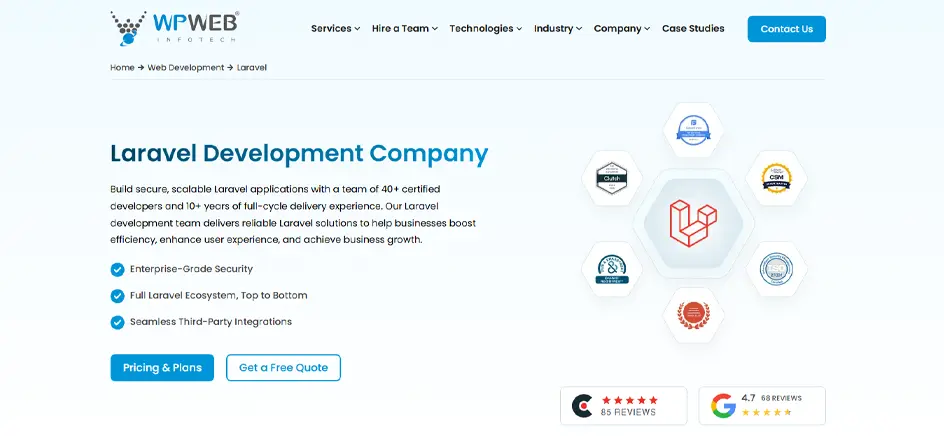Click the blue ribbon GoodFirms badge
Viewport: 944px width, 436px height.
(x=693, y=130)
